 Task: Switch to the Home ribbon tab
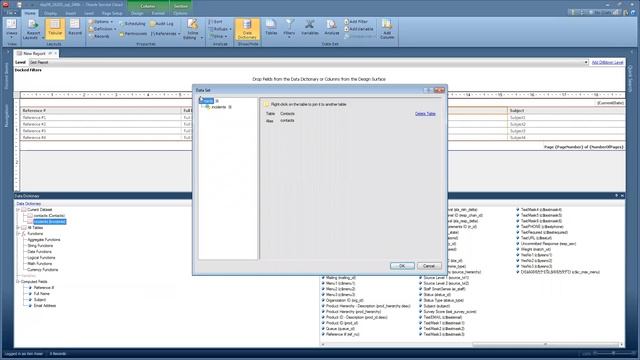click(x=30, y=13)
